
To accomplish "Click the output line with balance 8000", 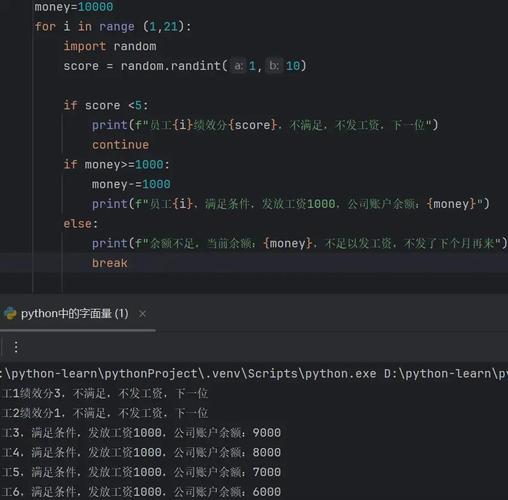I will 140,452.
